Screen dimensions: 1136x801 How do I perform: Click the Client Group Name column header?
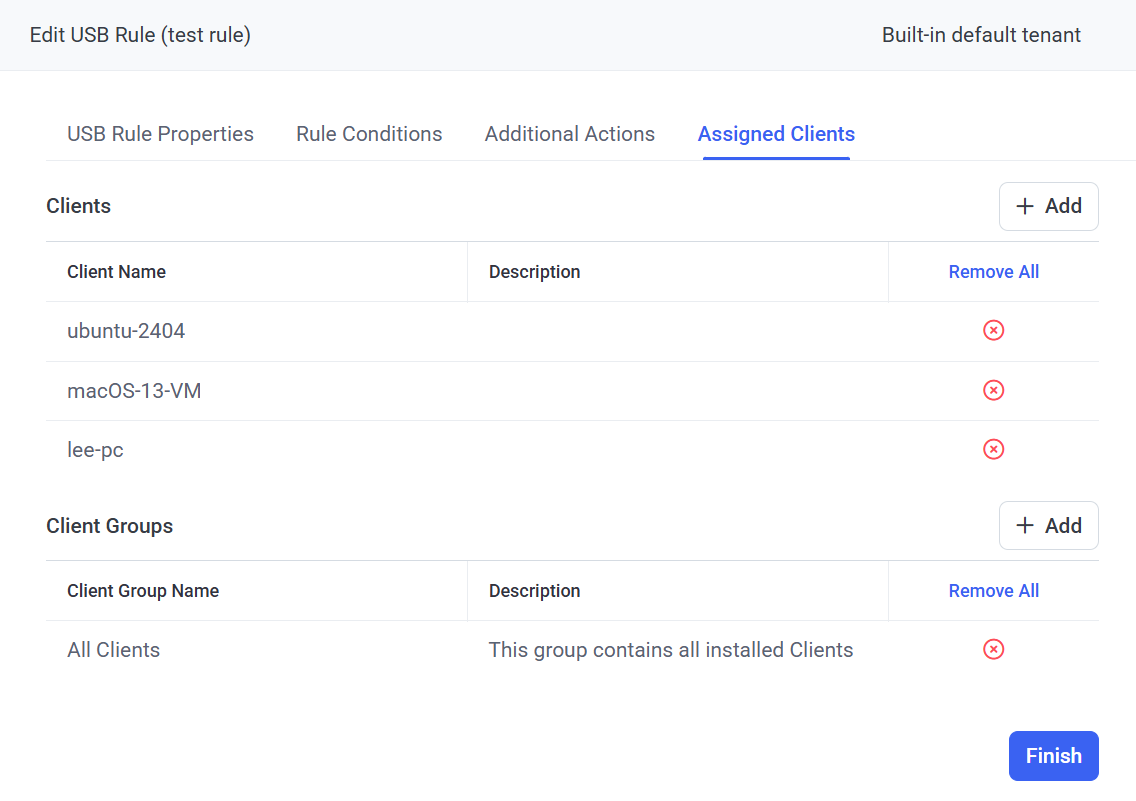pyautogui.click(x=143, y=591)
